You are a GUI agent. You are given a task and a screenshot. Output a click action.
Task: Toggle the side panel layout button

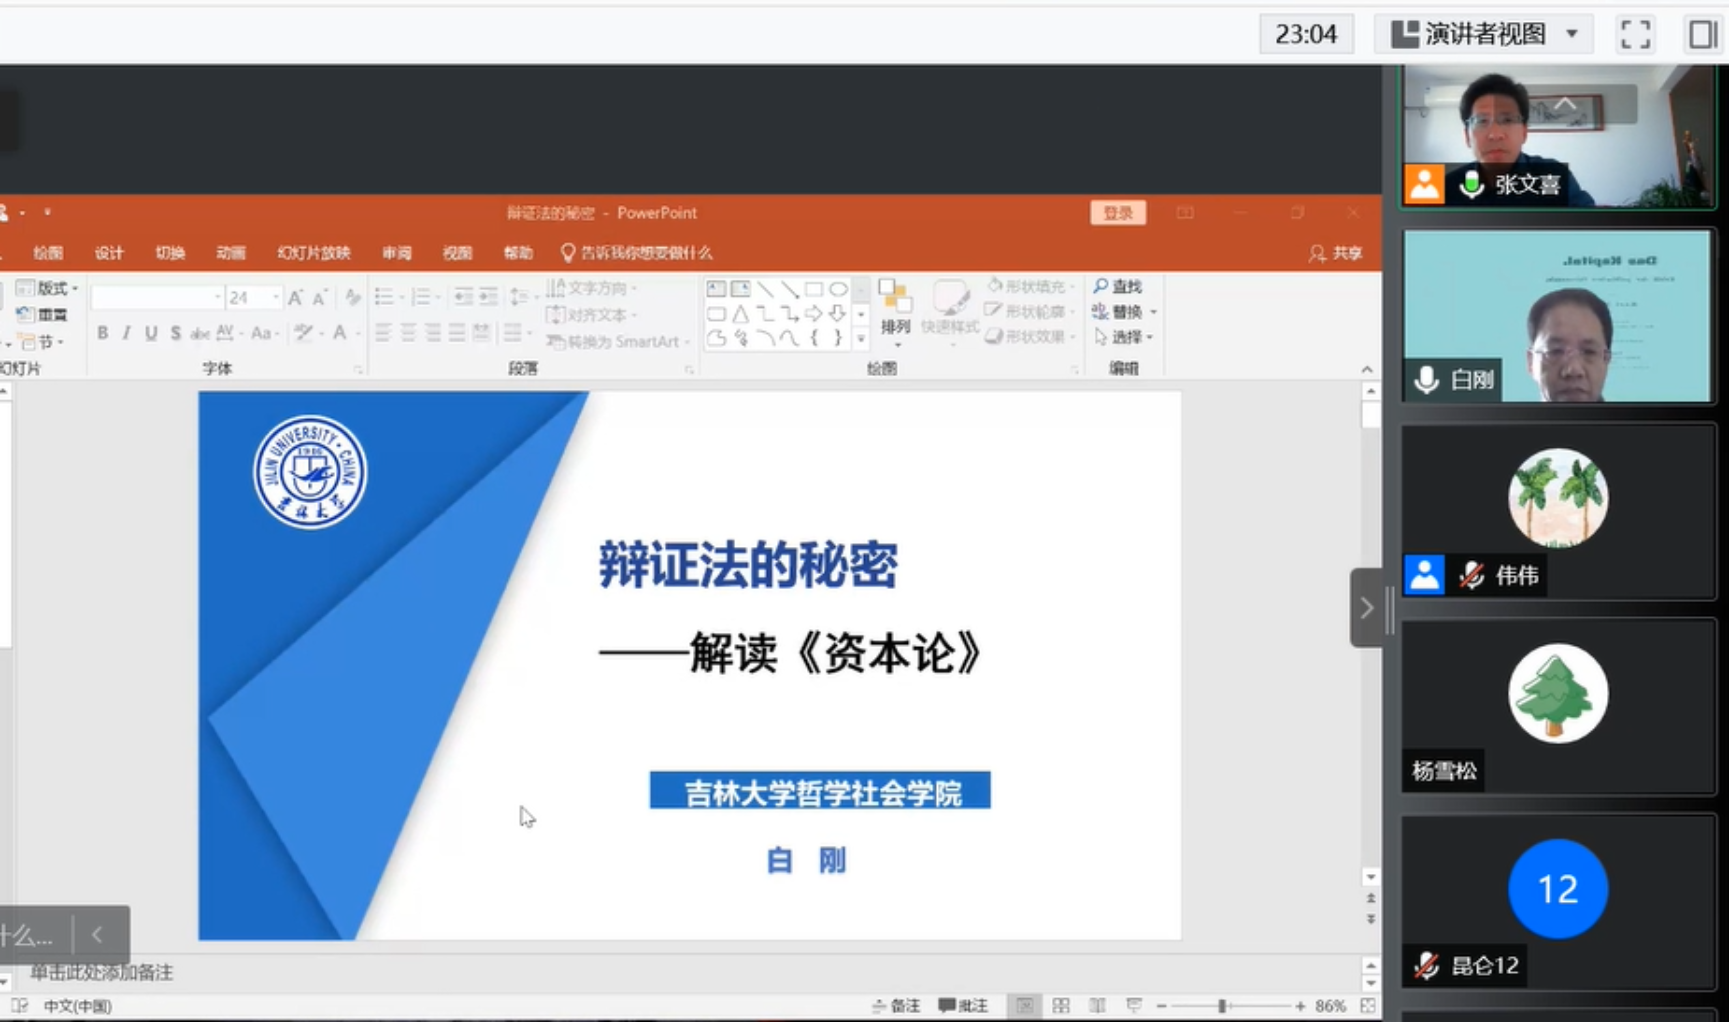coord(1702,34)
